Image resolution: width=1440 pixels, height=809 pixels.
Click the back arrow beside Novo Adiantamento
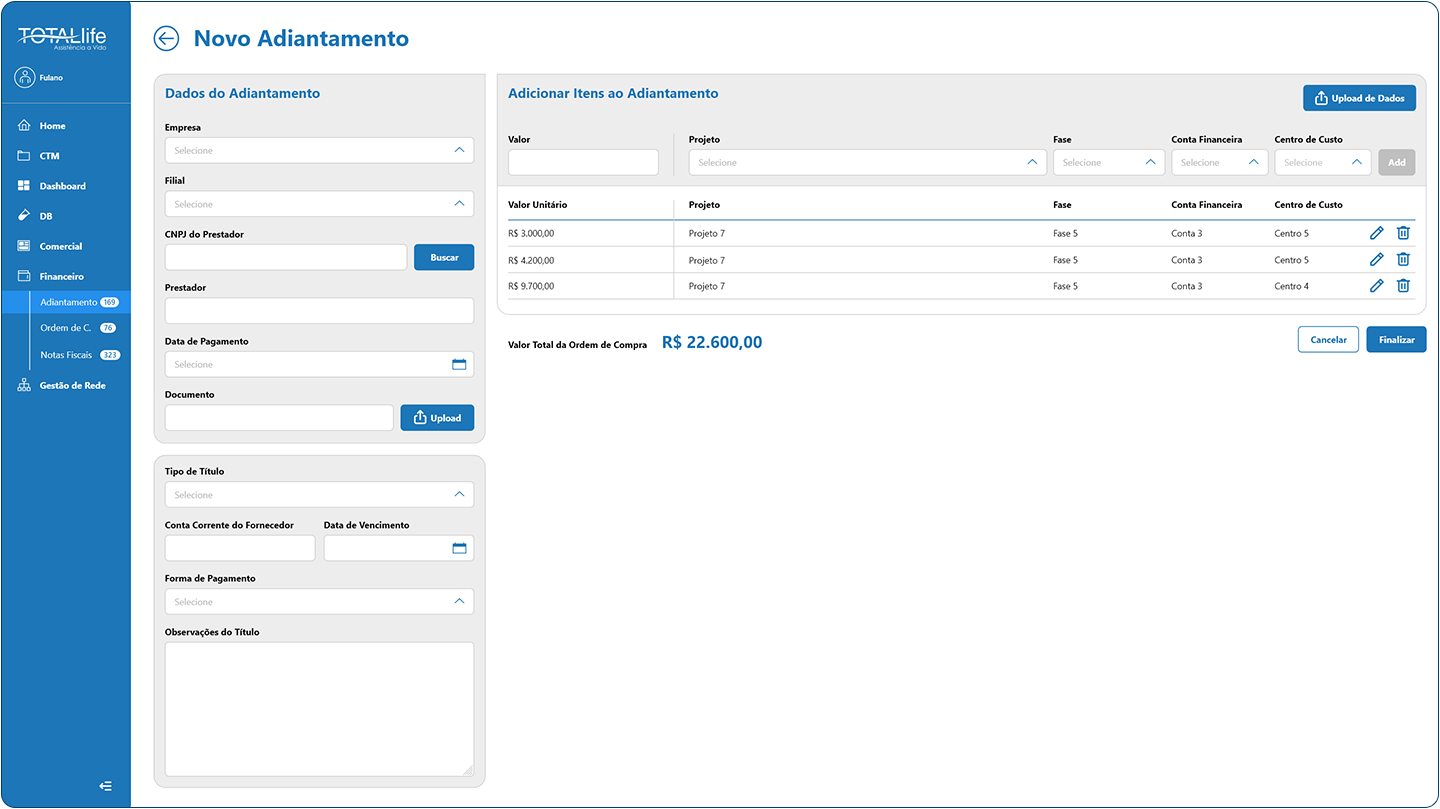click(166, 39)
